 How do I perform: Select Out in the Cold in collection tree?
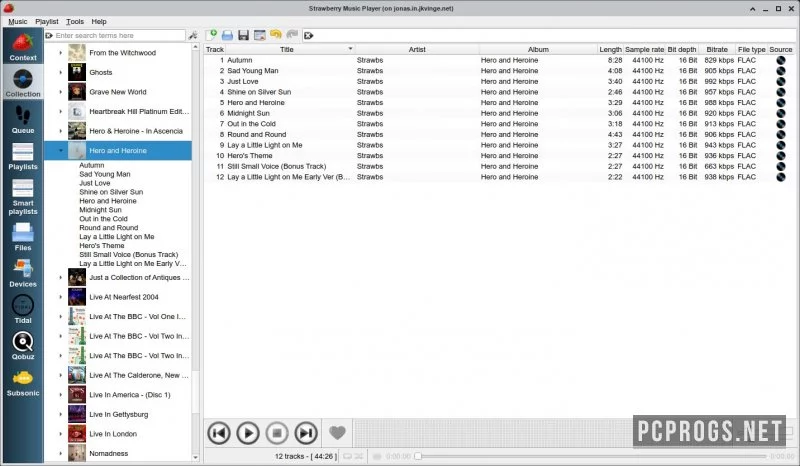point(104,219)
